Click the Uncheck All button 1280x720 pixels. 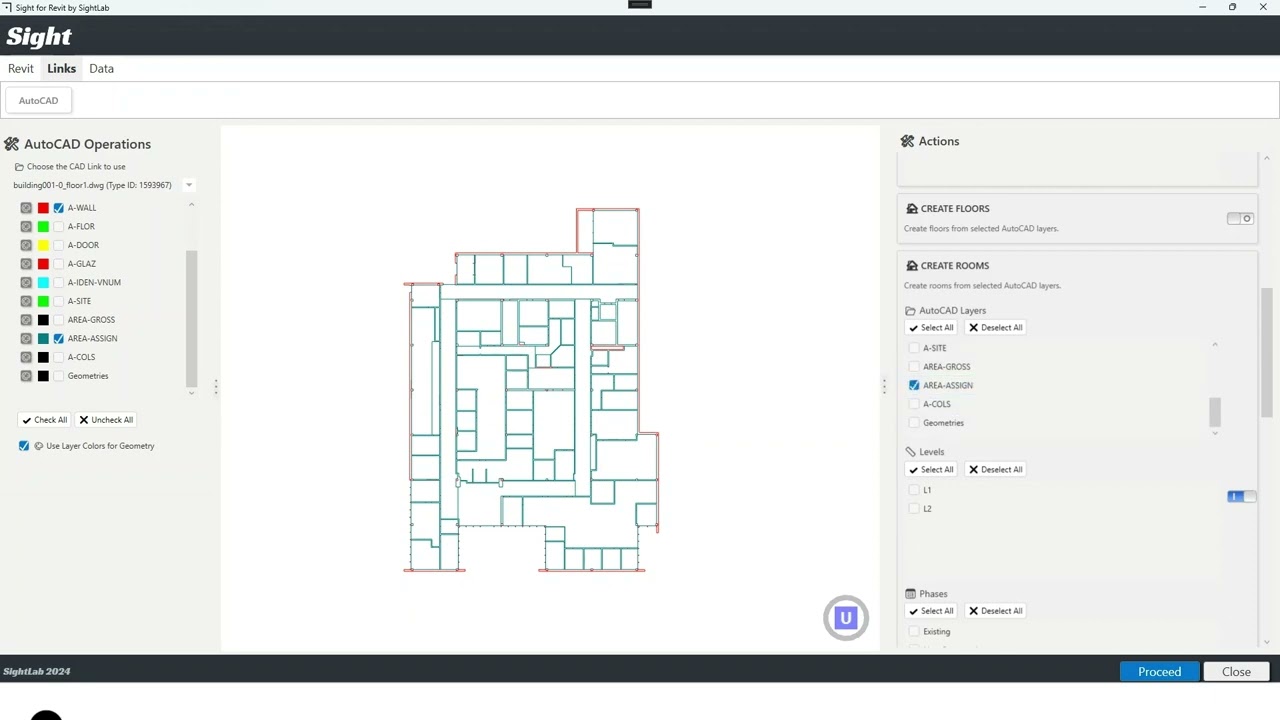point(106,420)
